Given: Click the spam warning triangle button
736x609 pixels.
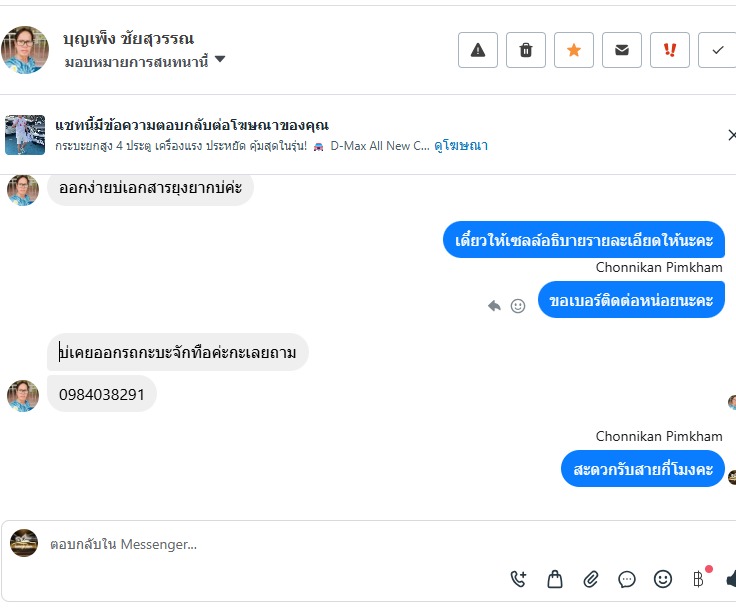Looking at the screenshot, I should coord(477,50).
